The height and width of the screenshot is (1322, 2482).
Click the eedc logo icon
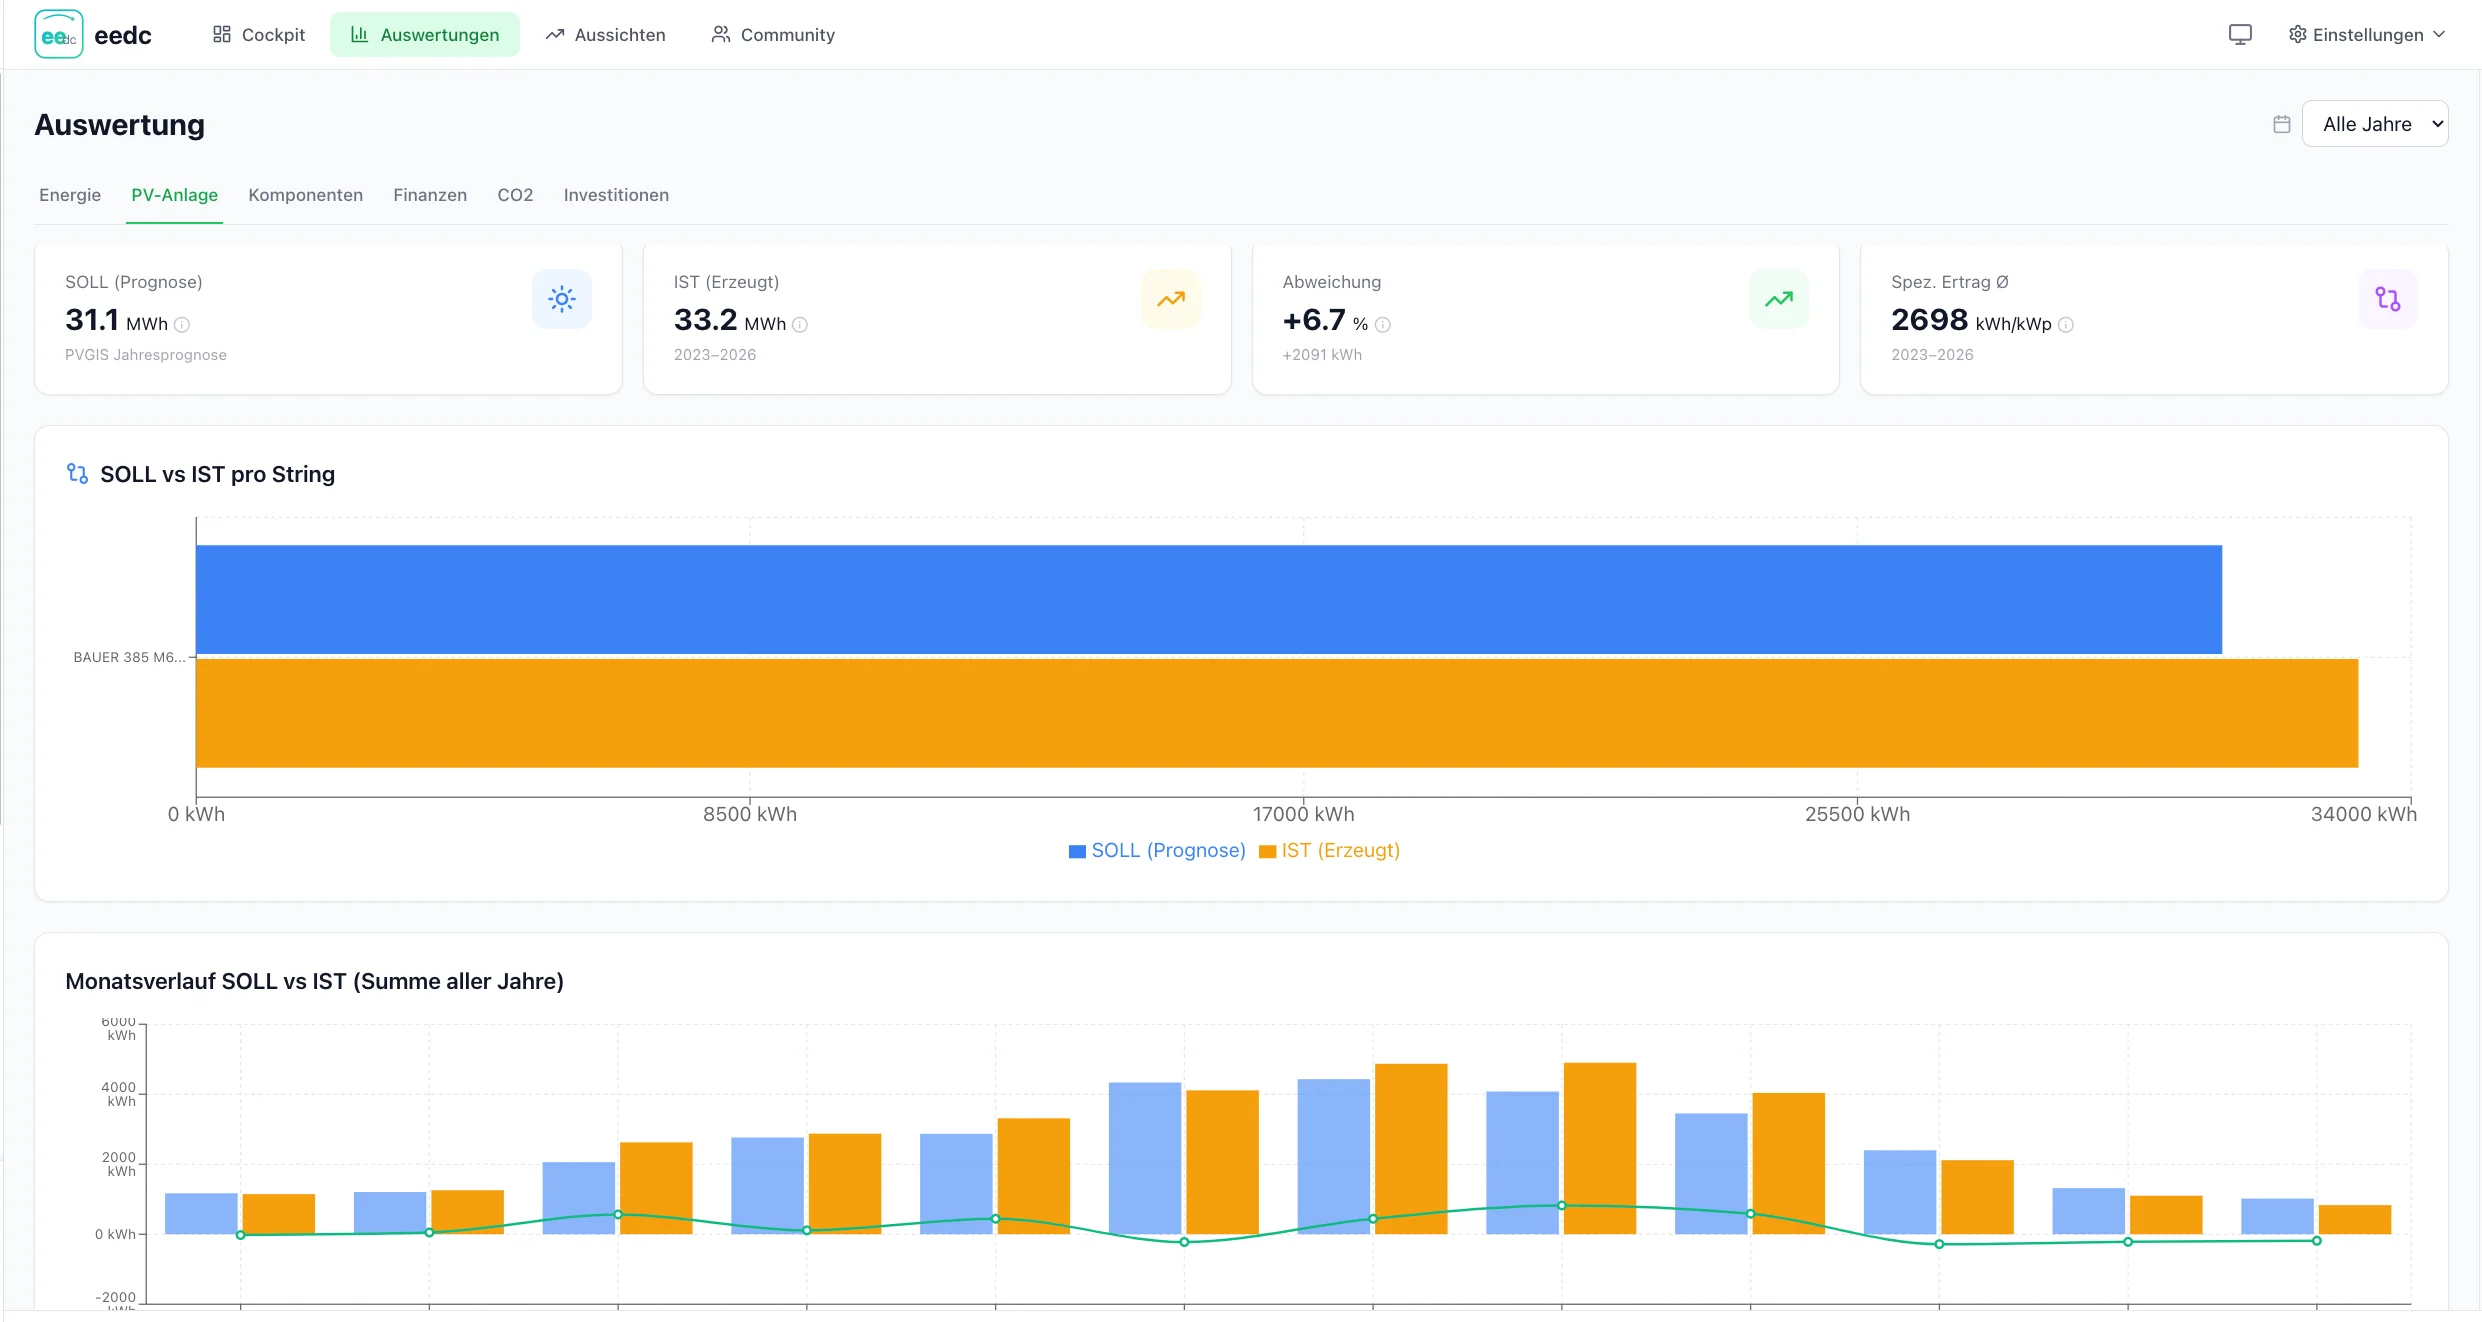coord(59,35)
